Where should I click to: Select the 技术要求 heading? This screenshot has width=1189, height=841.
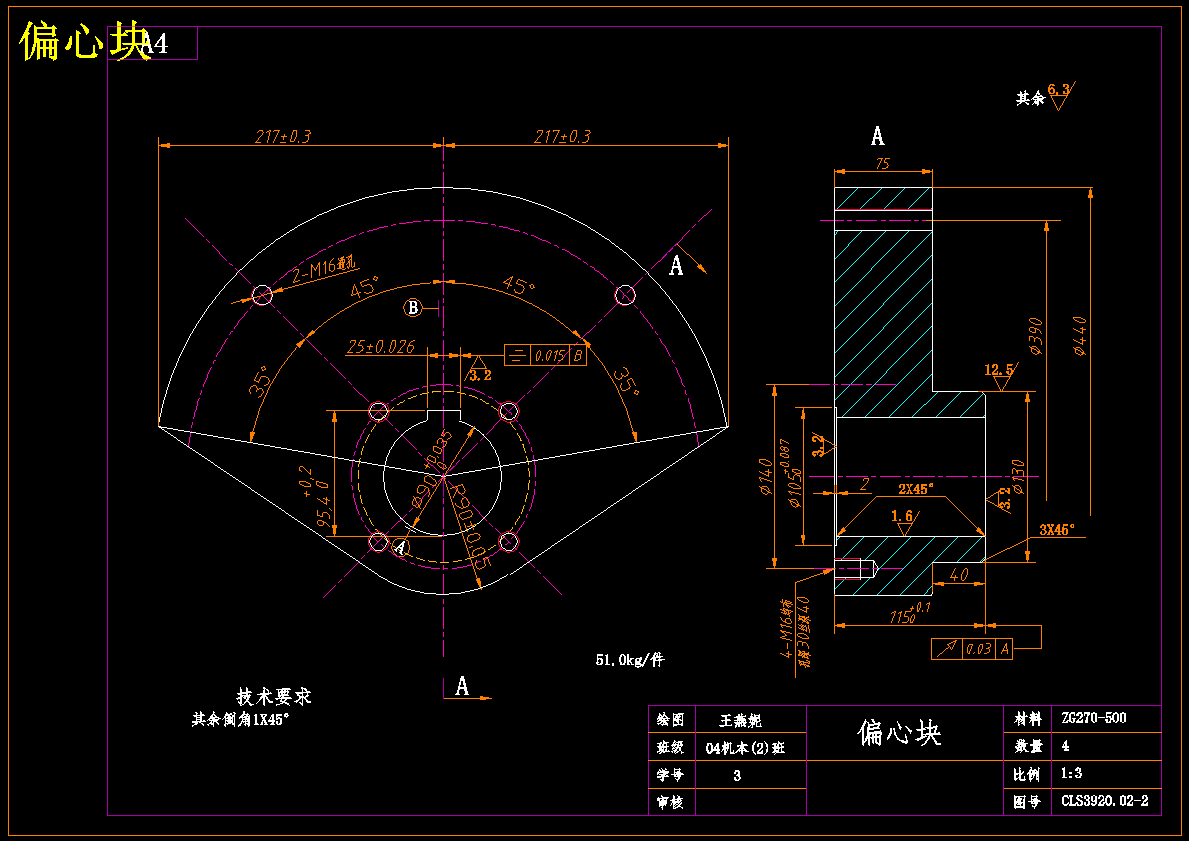pyautogui.click(x=274, y=696)
